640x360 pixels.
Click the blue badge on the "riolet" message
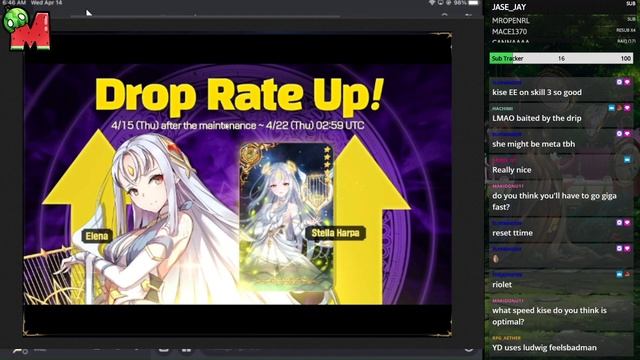(x=619, y=274)
